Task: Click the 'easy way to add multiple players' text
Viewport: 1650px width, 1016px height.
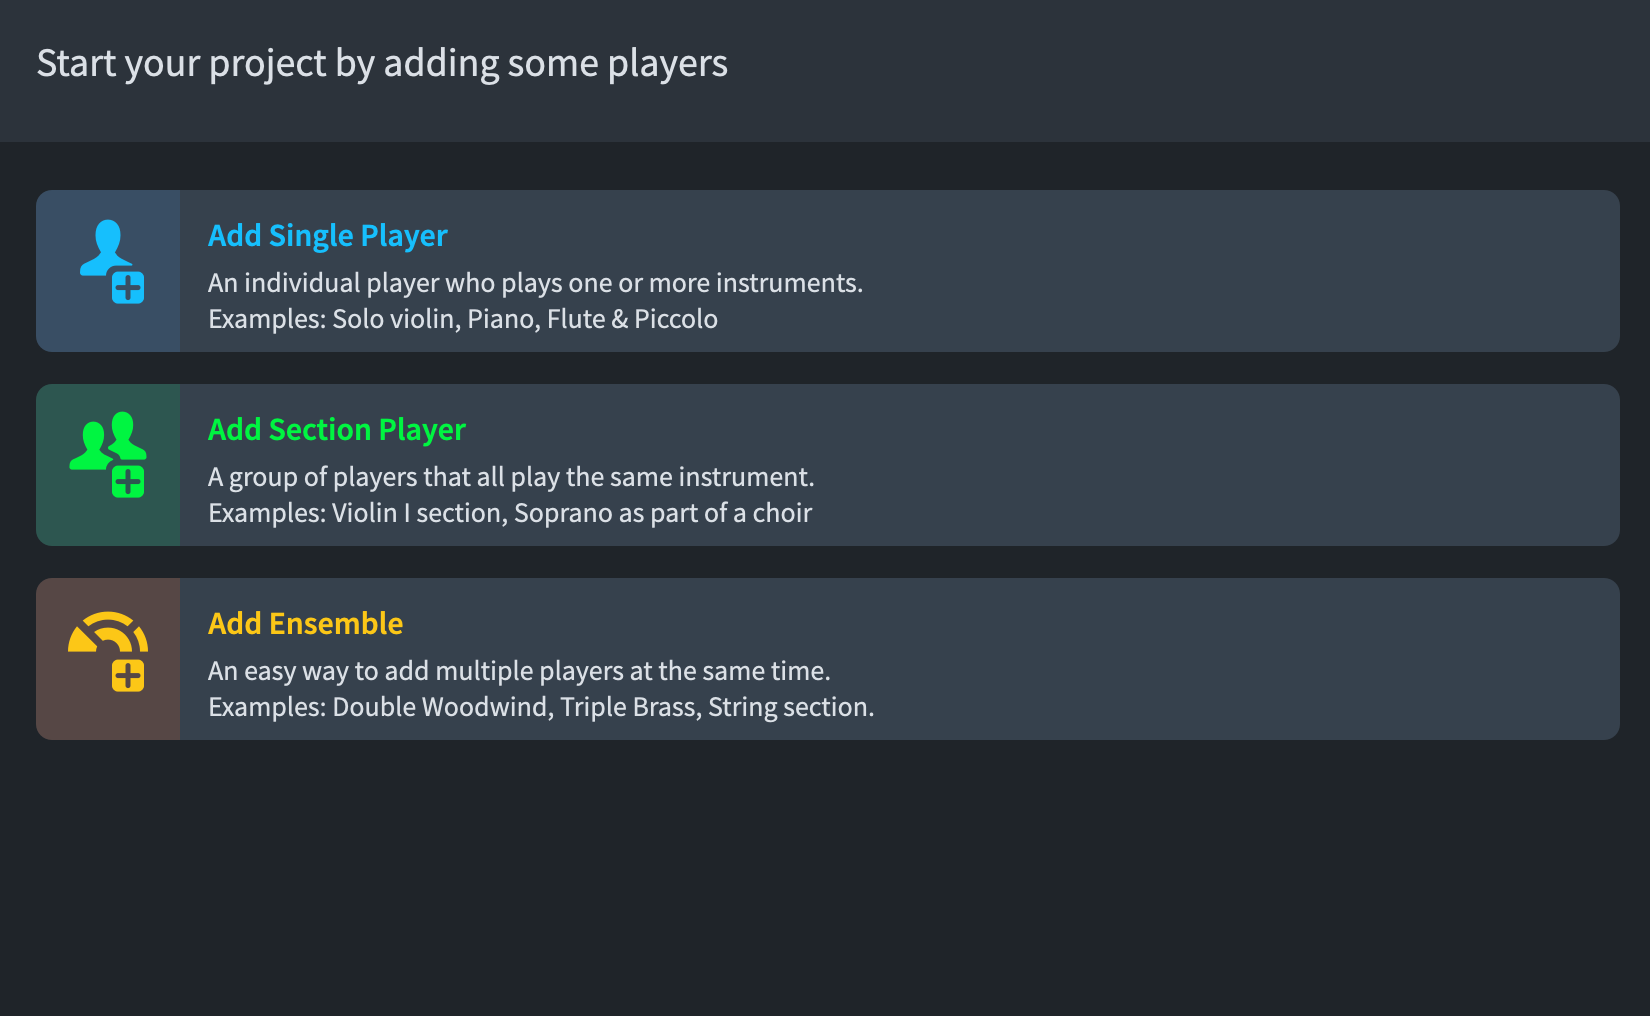Action: coord(519,671)
